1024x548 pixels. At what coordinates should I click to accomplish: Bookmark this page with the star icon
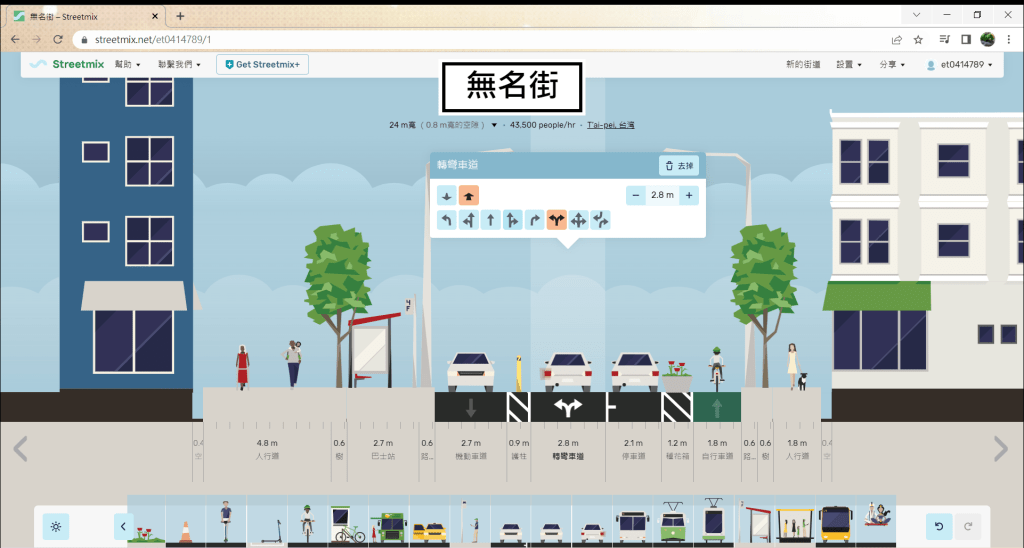[x=918, y=40]
